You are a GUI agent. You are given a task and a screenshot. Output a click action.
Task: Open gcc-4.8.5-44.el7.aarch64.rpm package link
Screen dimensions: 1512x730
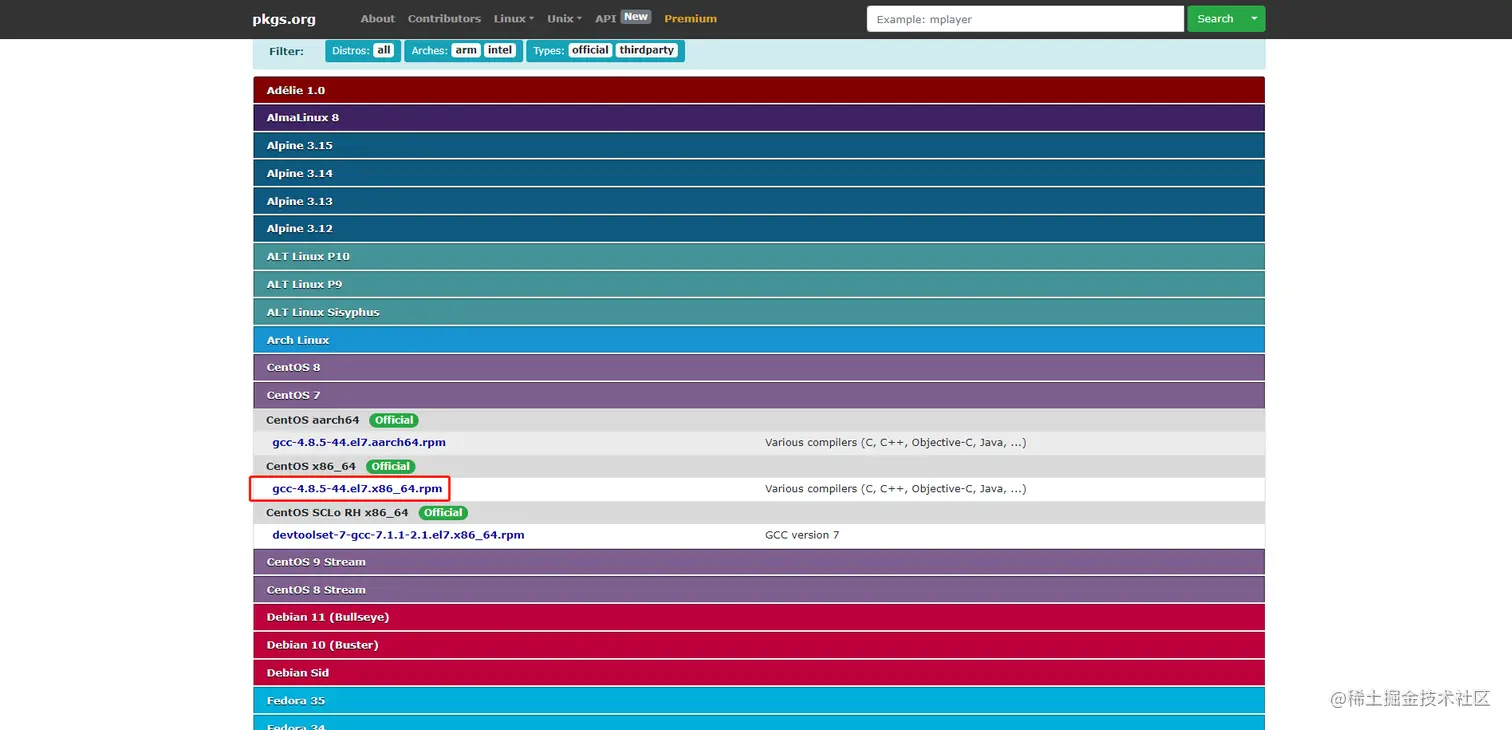pos(359,442)
